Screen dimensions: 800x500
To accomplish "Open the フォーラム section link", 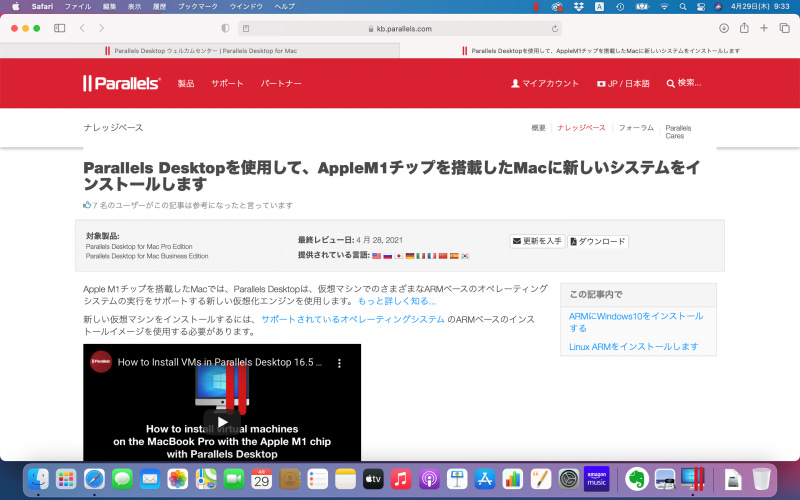I will [x=636, y=128].
